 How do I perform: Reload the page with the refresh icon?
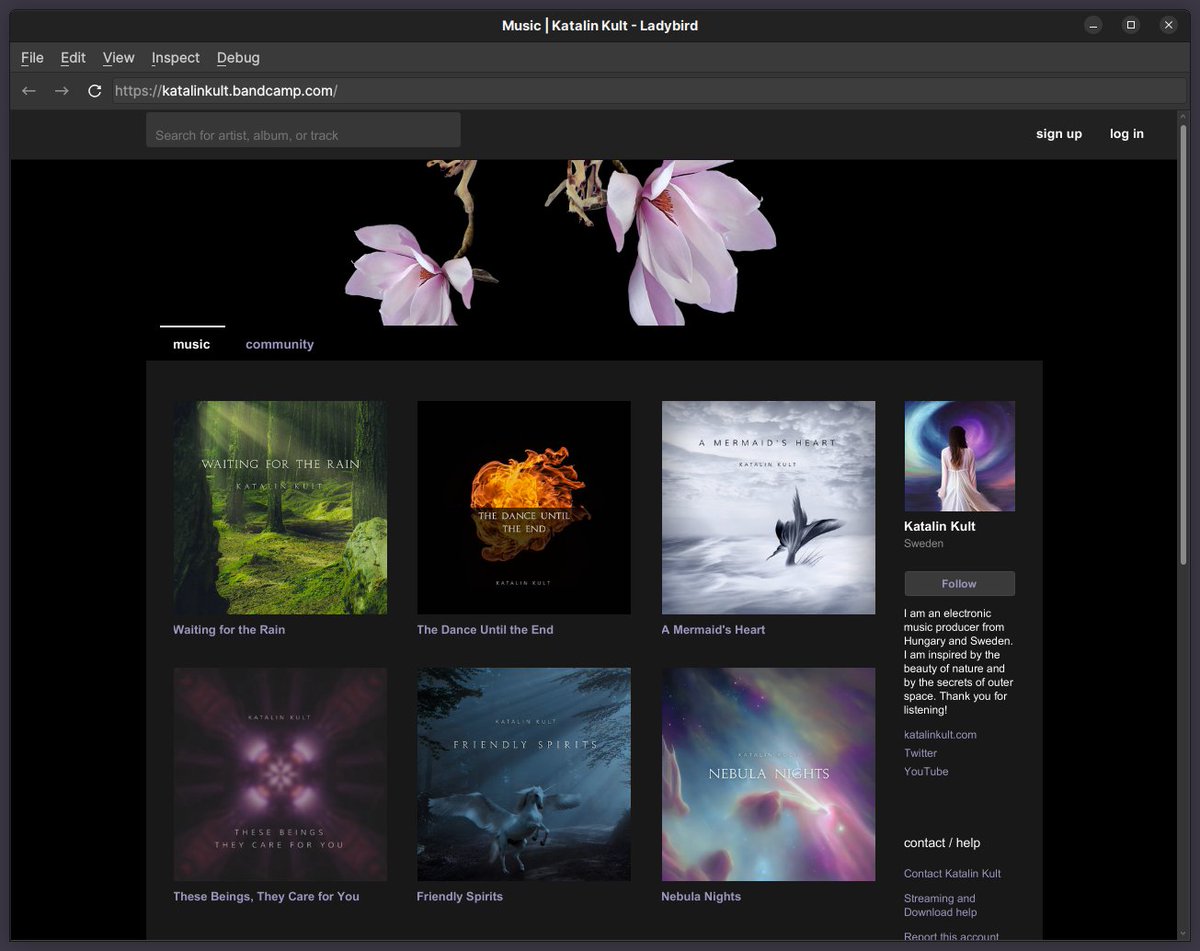pyautogui.click(x=95, y=91)
